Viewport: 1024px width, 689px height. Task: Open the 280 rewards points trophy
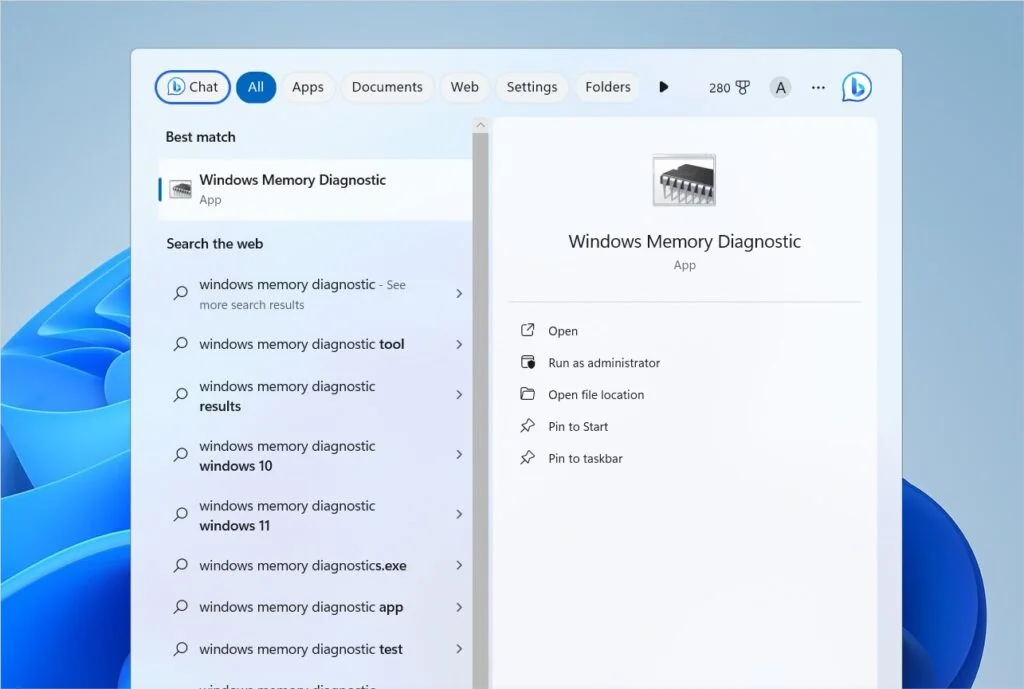[729, 88]
